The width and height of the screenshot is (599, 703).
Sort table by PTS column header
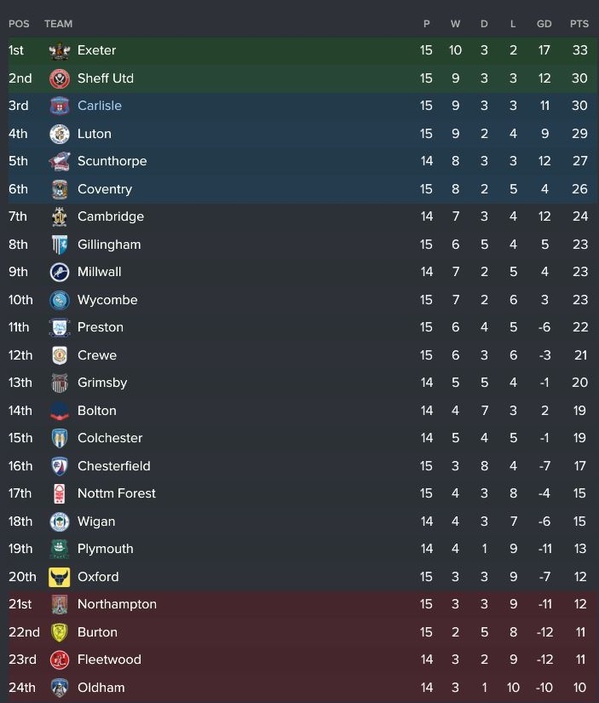point(579,24)
